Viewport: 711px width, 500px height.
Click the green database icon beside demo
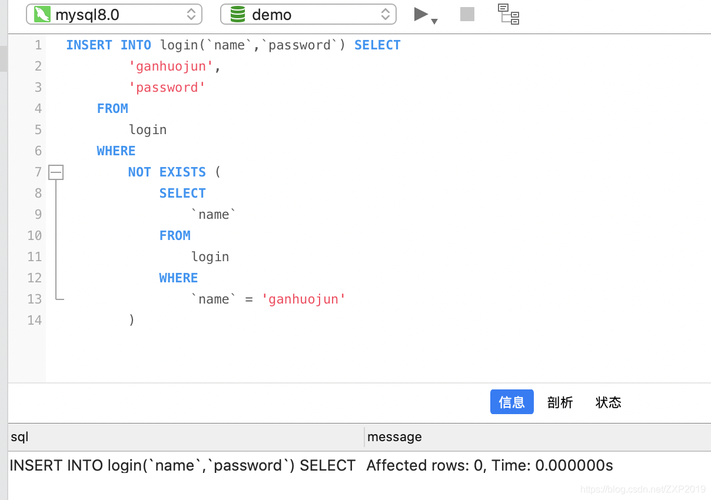(x=238, y=15)
